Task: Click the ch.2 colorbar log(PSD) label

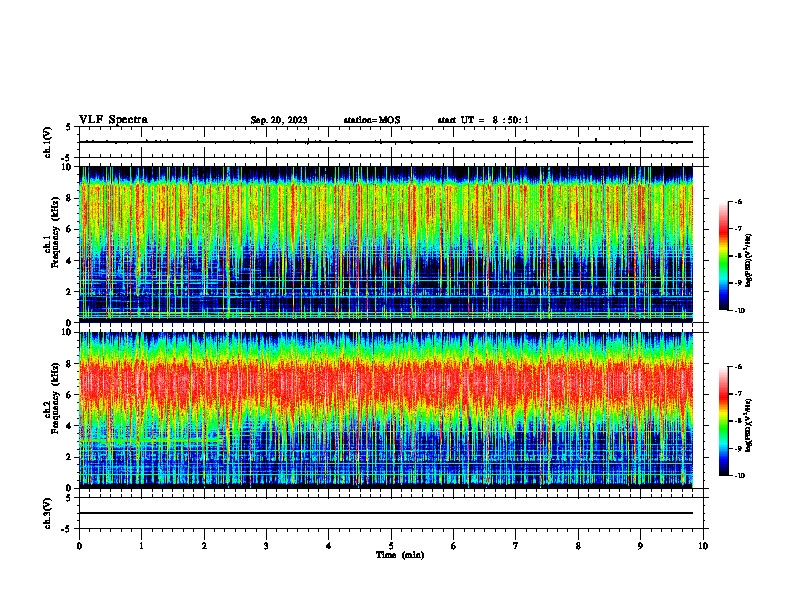Action: (x=749, y=426)
